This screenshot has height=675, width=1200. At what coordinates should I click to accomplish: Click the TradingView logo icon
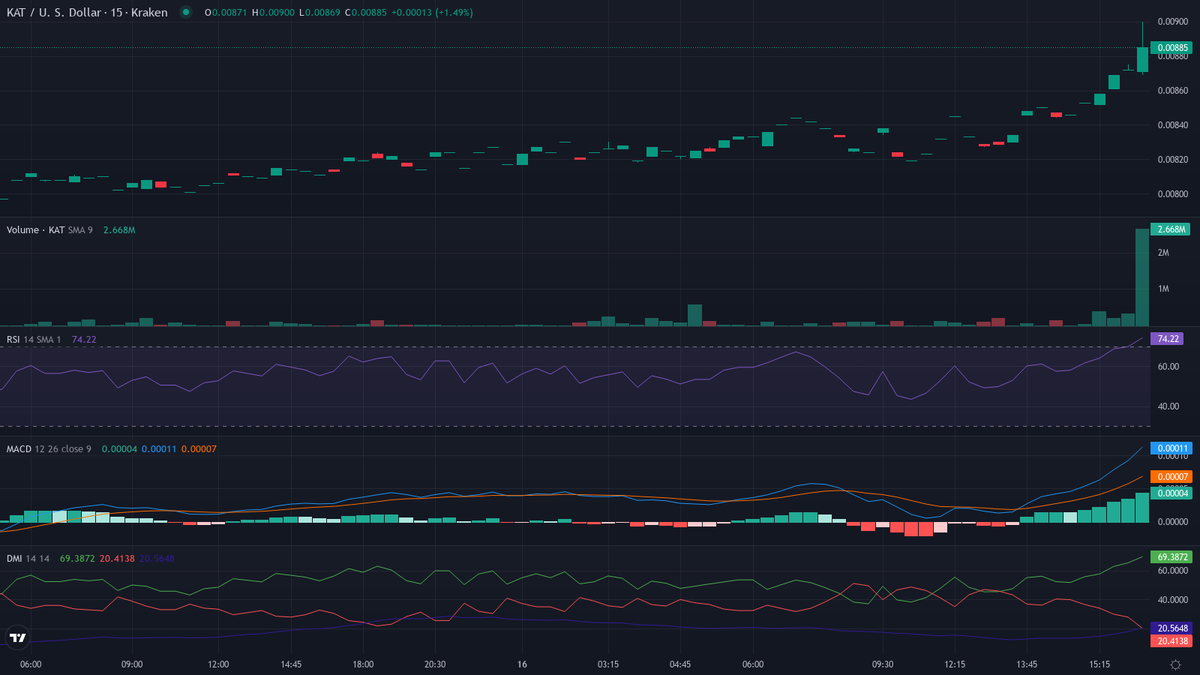click(17, 637)
